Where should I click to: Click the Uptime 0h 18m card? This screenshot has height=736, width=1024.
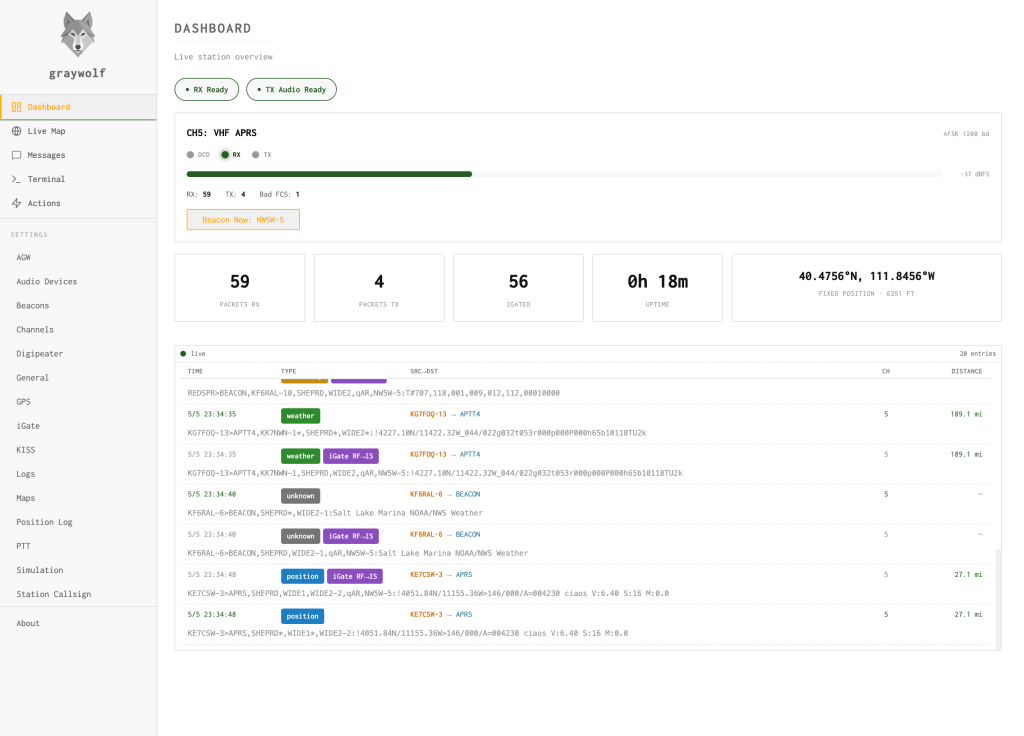point(658,288)
